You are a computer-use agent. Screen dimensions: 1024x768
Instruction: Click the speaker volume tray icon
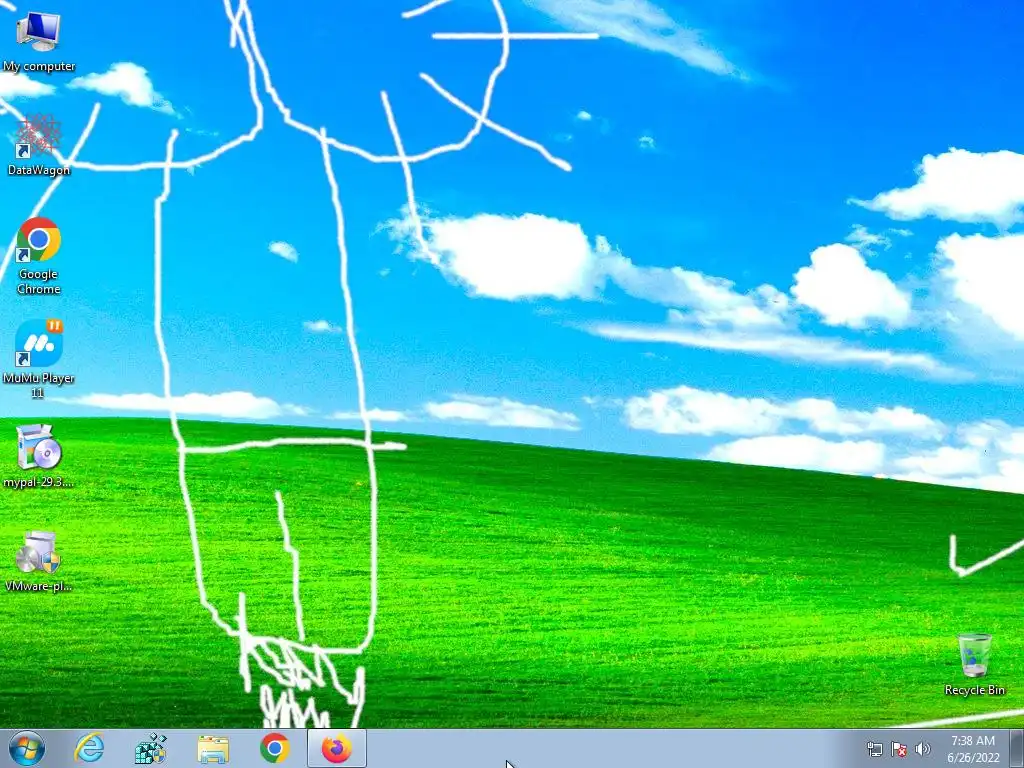pos(922,749)
